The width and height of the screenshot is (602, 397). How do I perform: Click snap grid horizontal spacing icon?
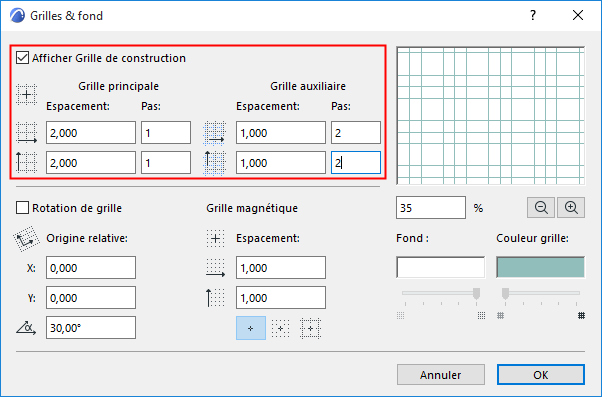pyautogui.click(x=215, y=268)
